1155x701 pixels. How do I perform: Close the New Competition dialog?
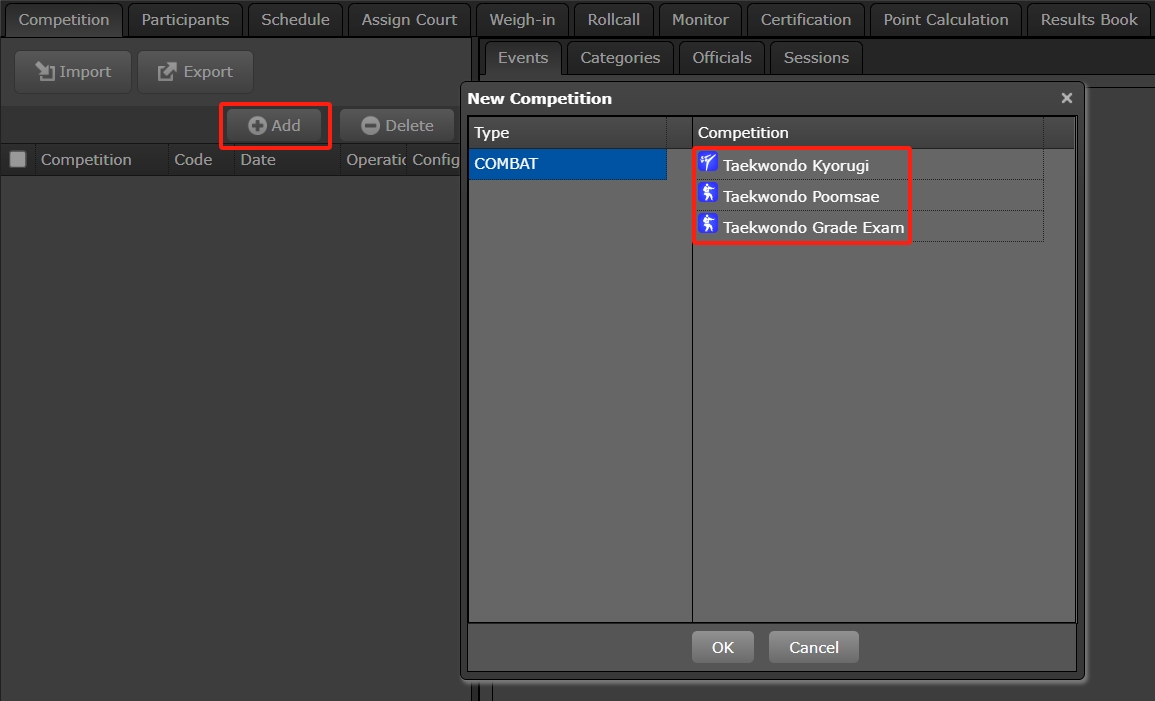pyautogui.click(x=1066, y=98)
